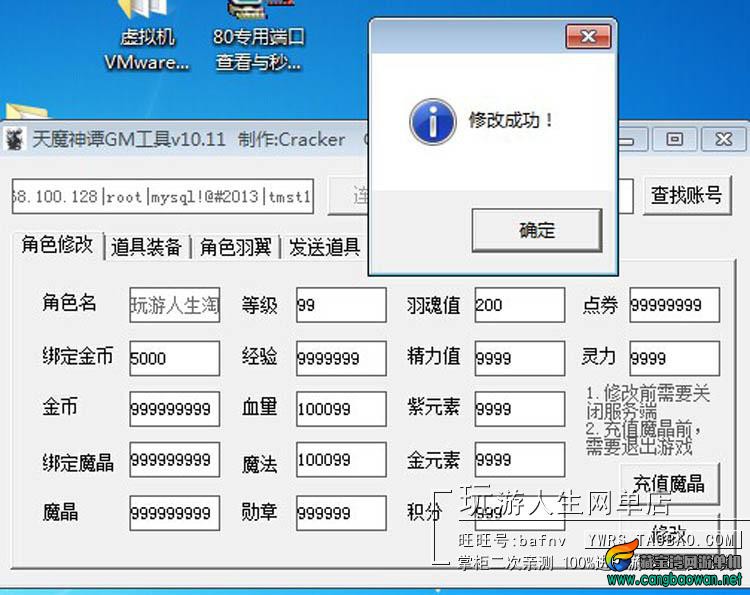The width and height of the screenshot is (750, 595).
Task: Click the 魔晶 input field
Action: tap(175, 513)
